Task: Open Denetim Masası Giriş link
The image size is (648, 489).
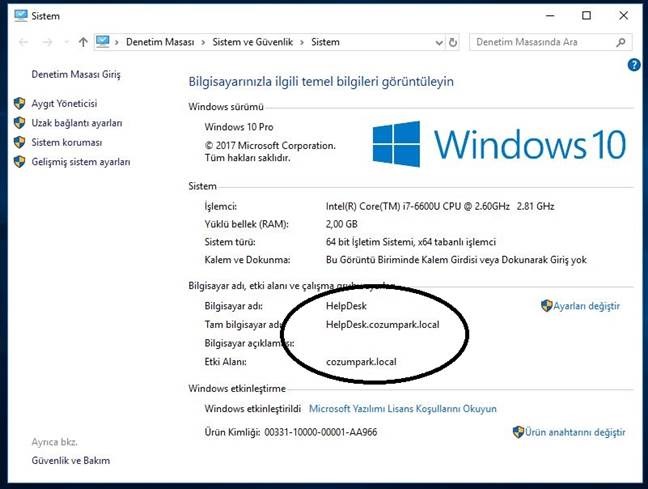Action: pyautogui.click(x=76, y=74)
